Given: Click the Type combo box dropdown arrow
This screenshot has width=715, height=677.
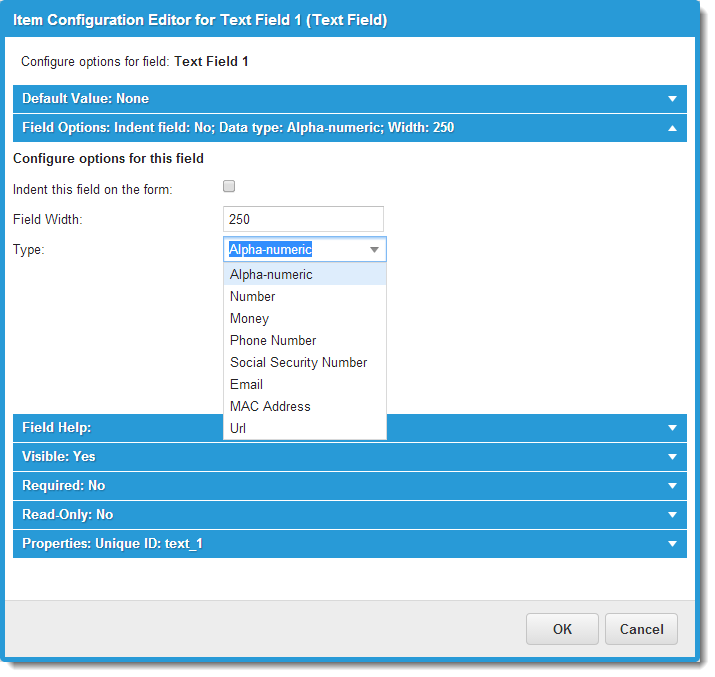Looking at the screenshot, I should [x=374, y=250].
